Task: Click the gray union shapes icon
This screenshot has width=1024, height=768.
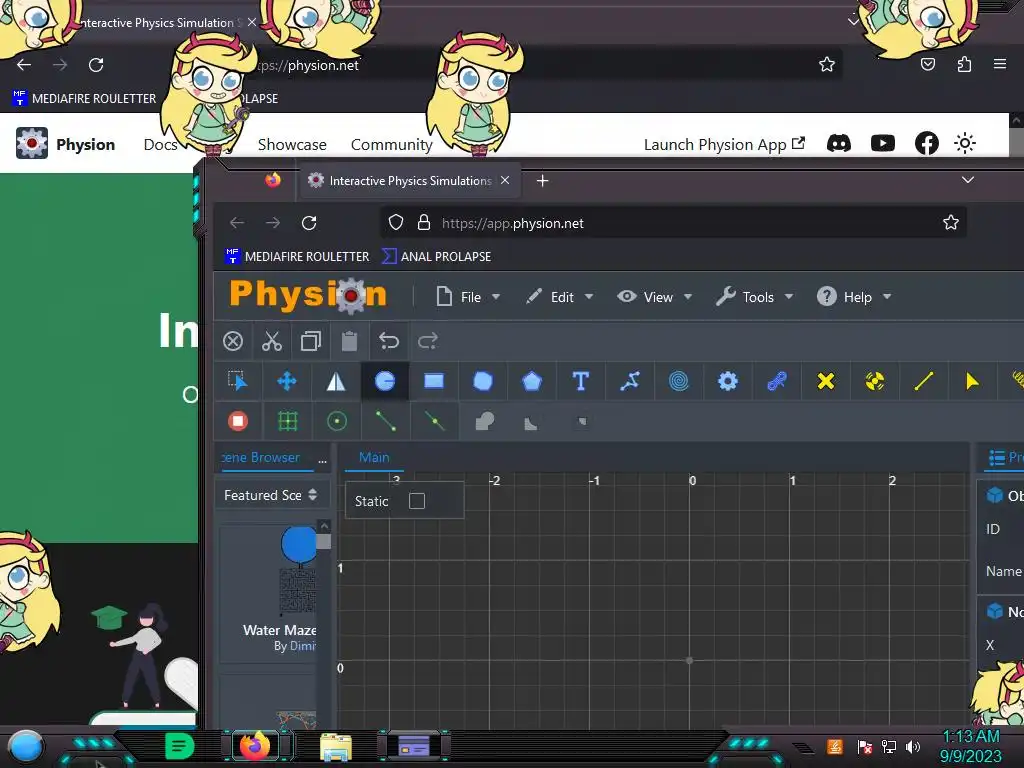Action: coord(485,421)
